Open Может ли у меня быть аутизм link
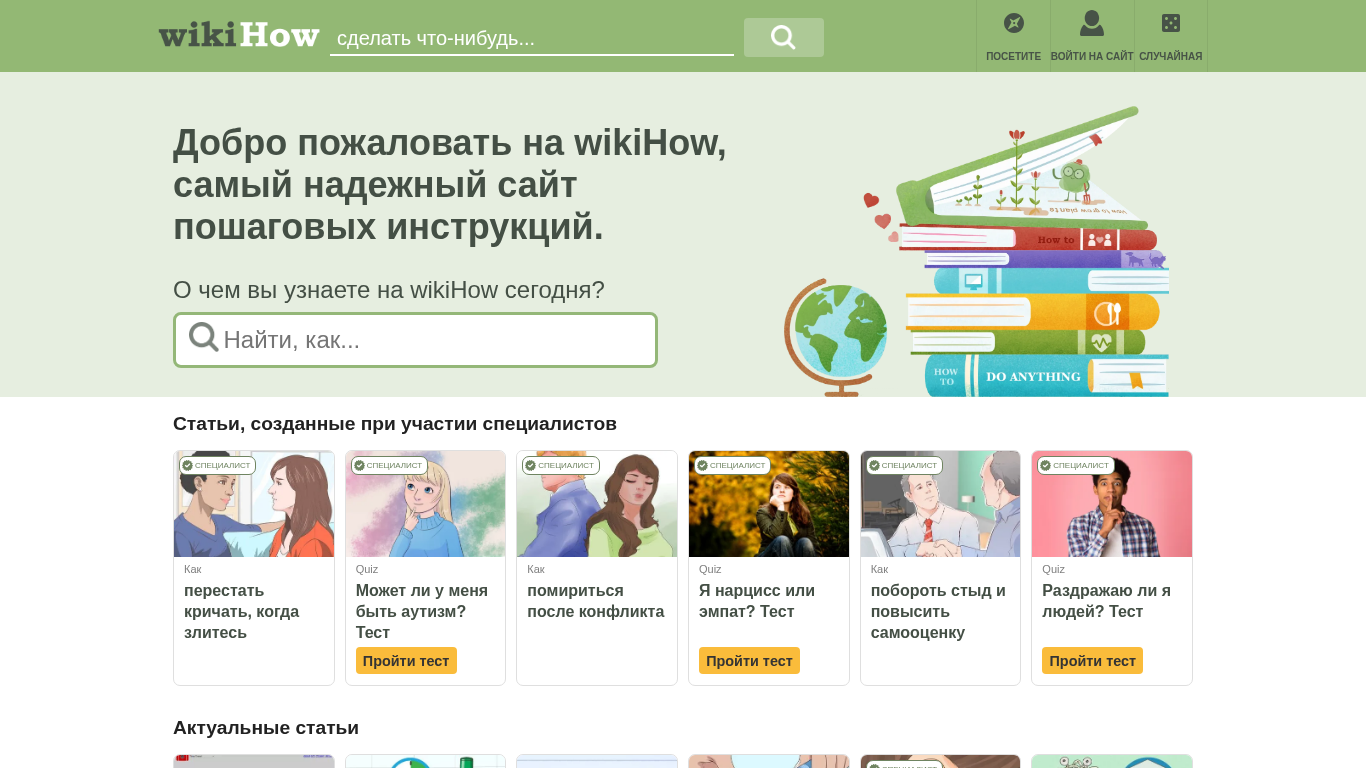Viewport: 1366px width, 768px height. point(422,611)
